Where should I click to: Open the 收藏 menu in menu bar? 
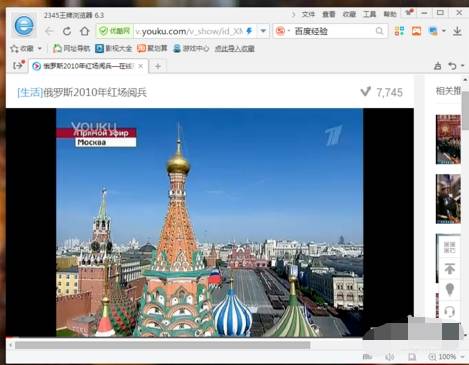(349, 14)
